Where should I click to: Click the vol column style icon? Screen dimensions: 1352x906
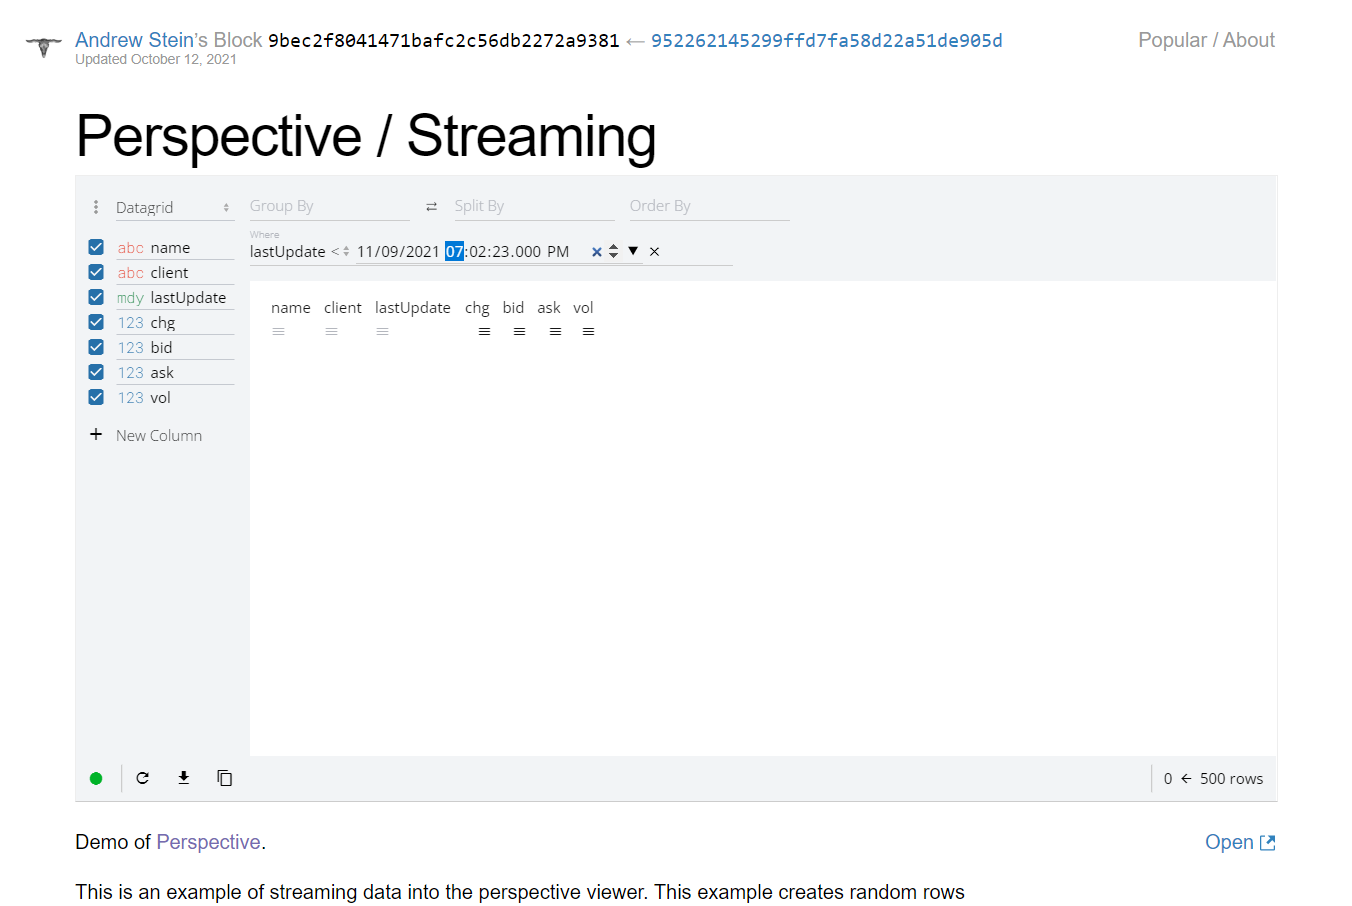[588, 332]
